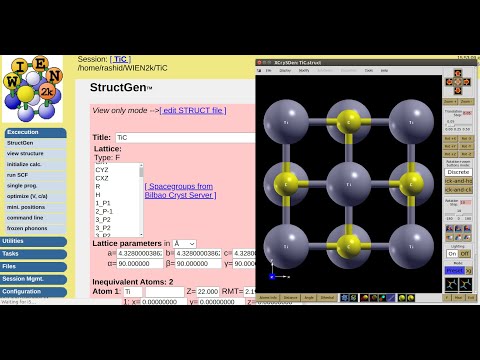Click the Translation Step value field
Viewport: 480px width, 360px height.
tap(467, 113)
